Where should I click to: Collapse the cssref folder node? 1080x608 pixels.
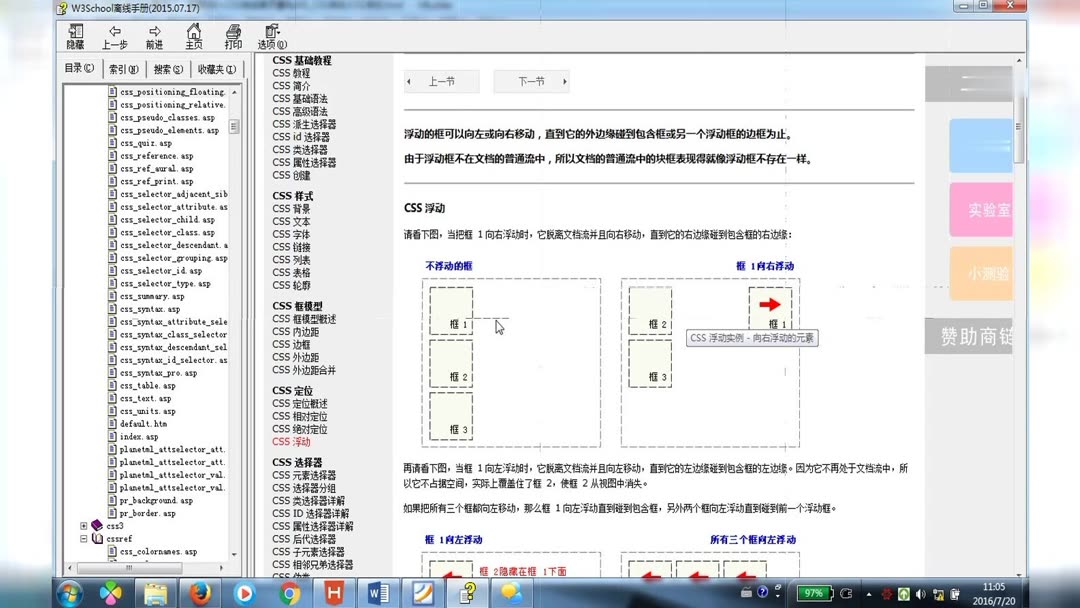(x=84, y=537)
